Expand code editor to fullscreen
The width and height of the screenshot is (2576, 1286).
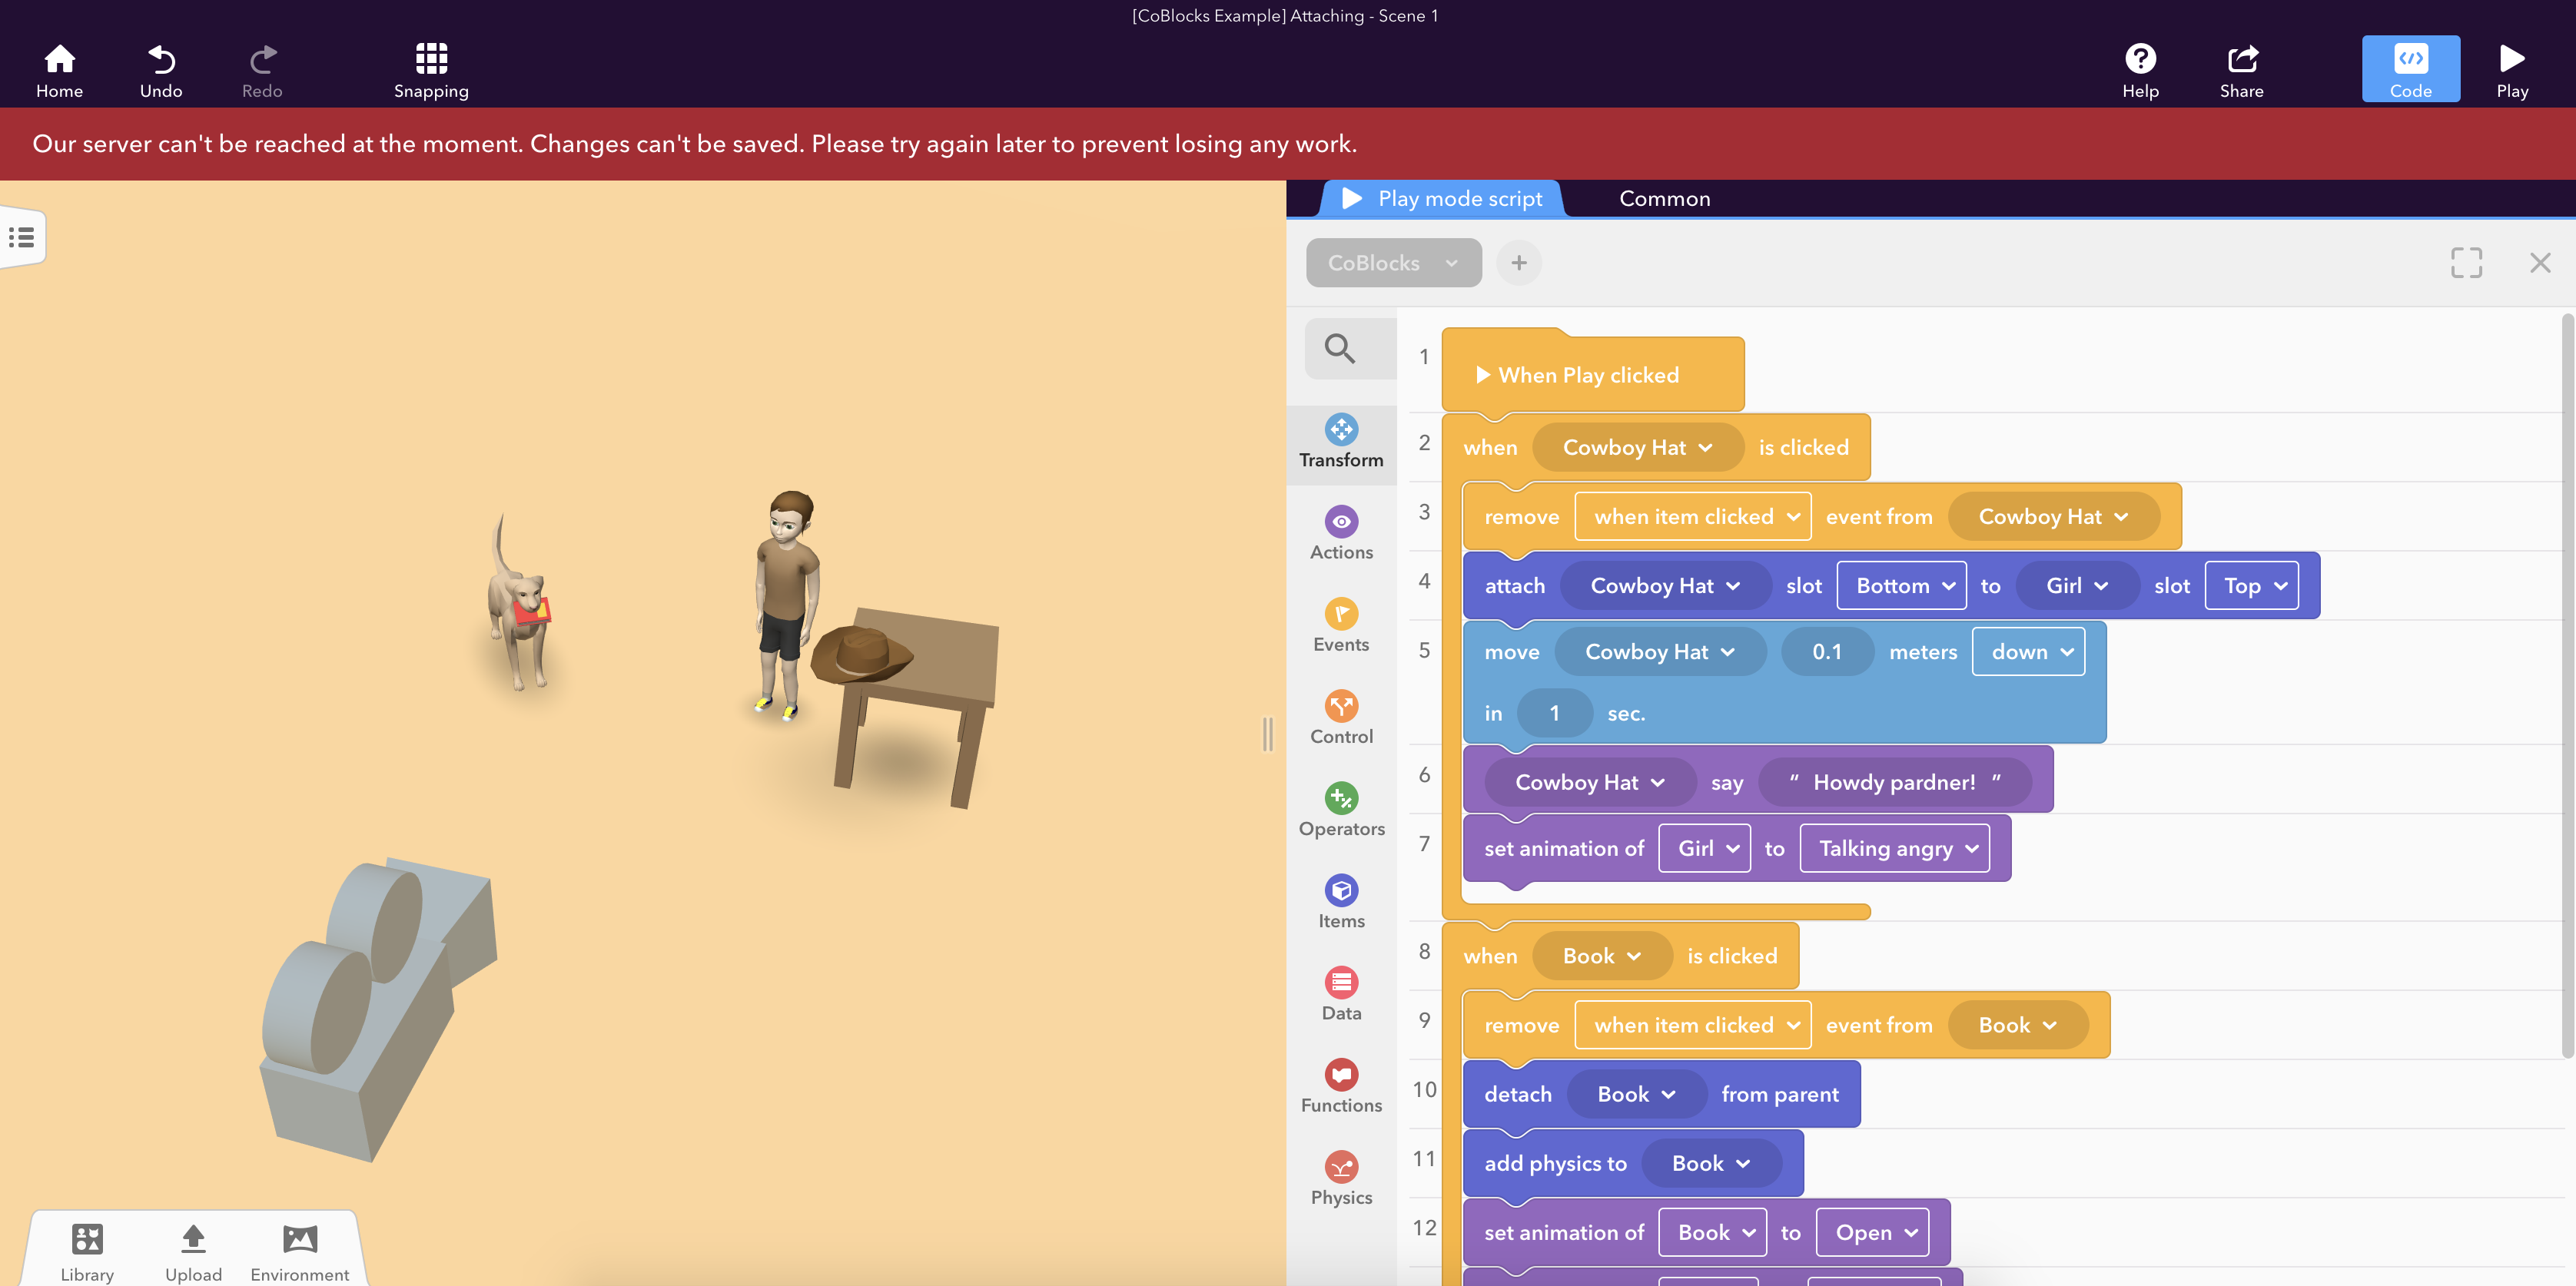click(2466, 263)
